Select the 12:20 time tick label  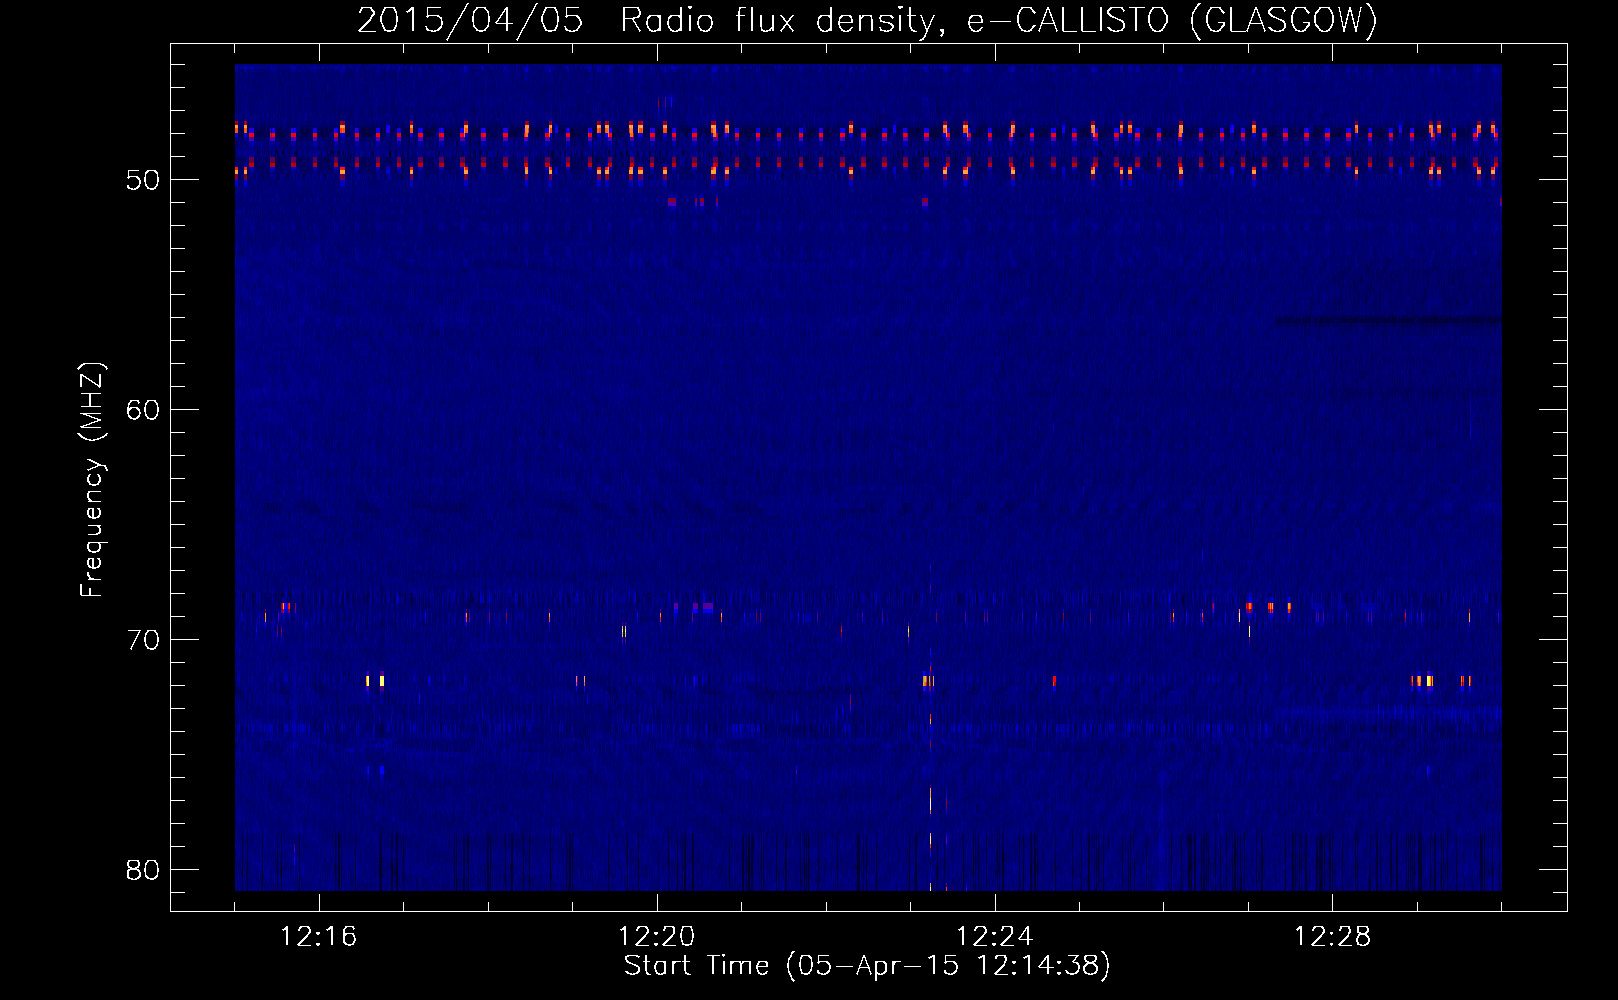pos(656,937)
